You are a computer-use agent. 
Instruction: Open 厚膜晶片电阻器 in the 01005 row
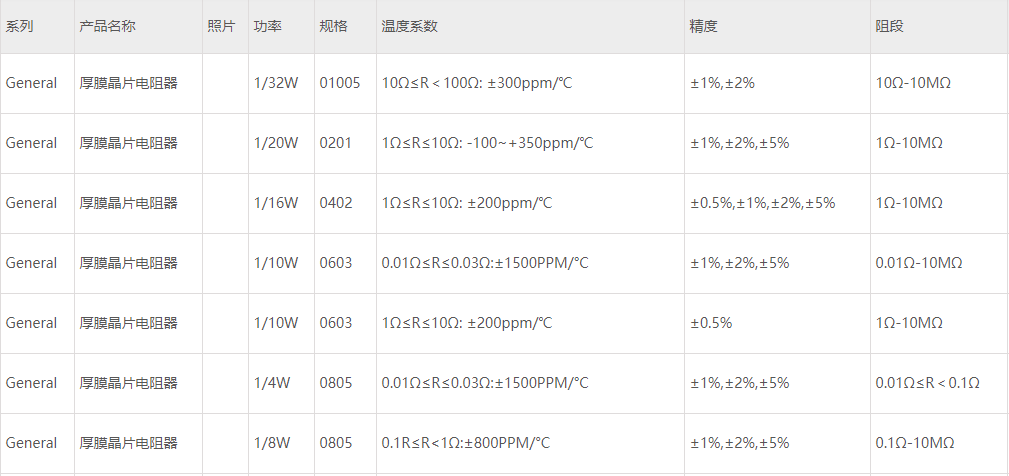click(128, 83)
